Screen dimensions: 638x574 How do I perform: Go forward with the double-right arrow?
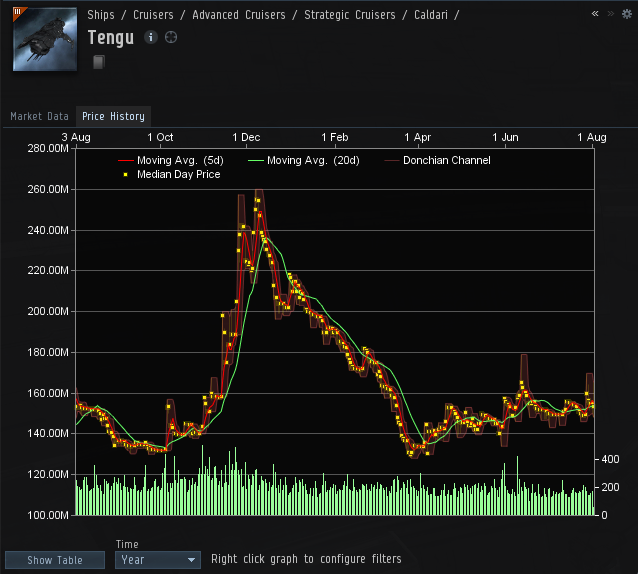(x=610, y=14)
